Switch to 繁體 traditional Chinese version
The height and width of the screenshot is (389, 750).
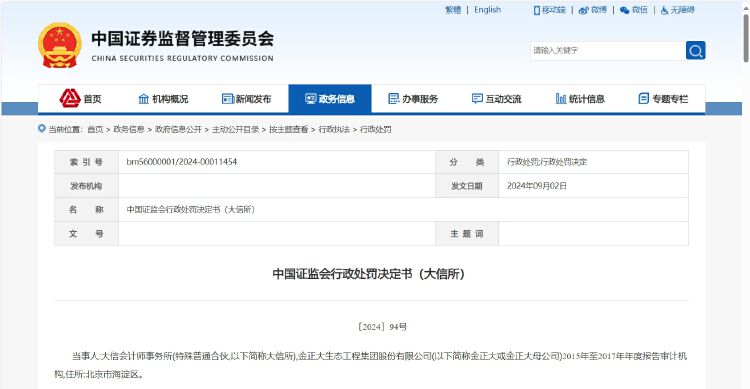click(453, 10)
